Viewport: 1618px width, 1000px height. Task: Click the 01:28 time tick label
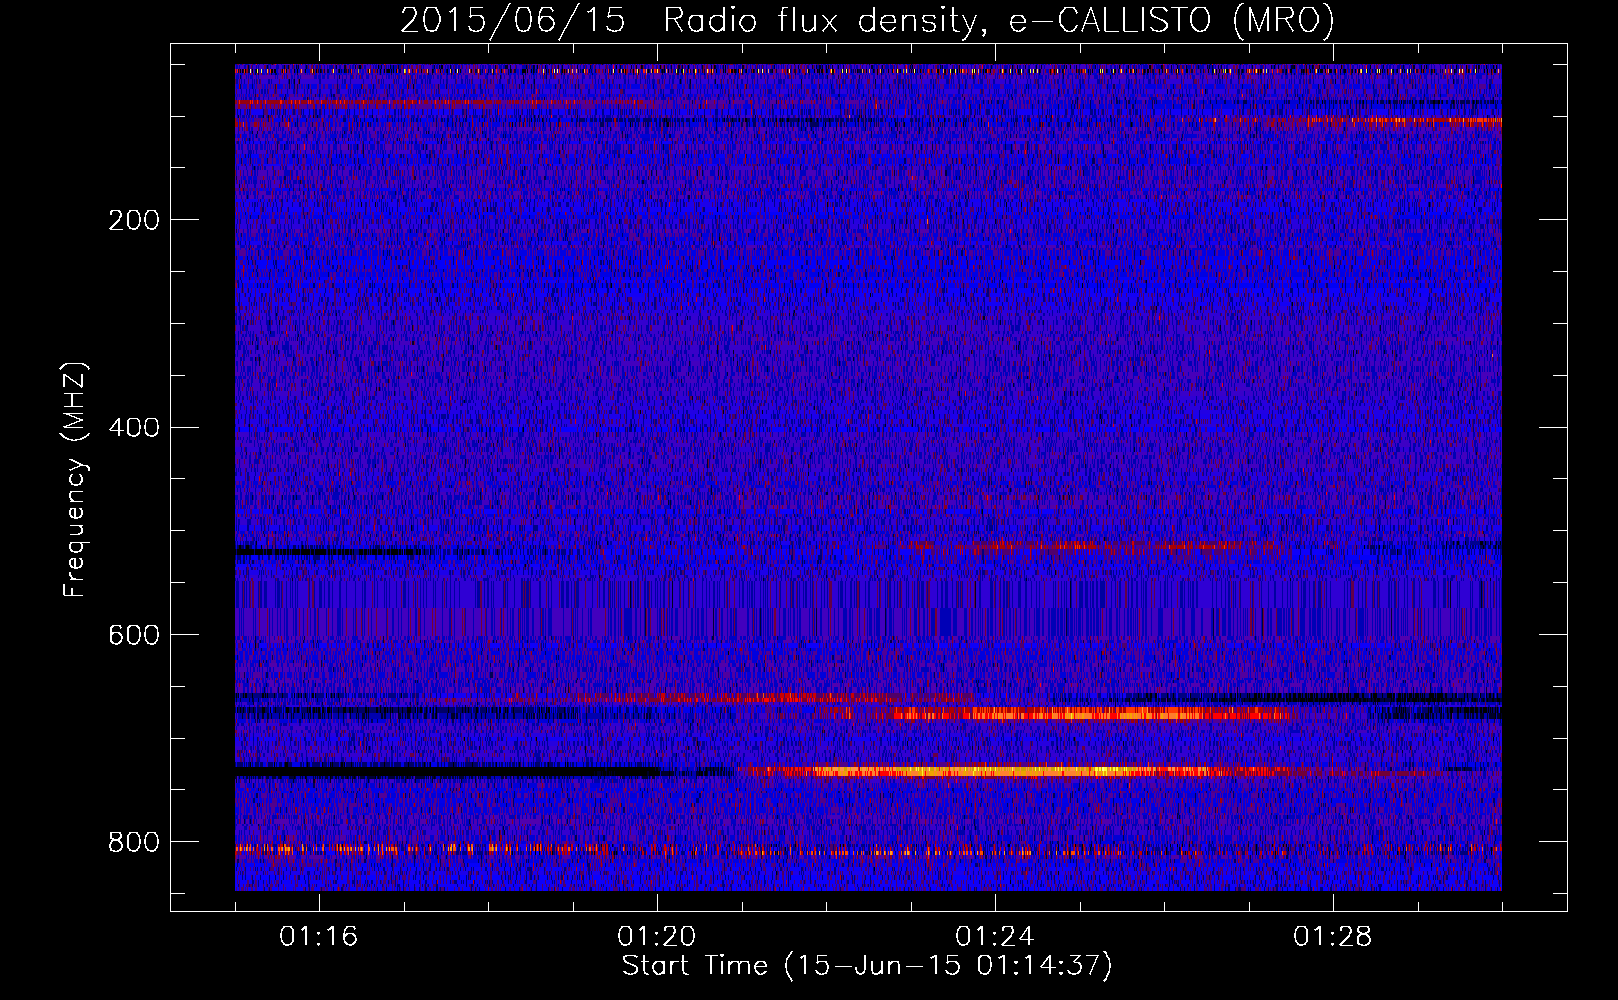coord(1333,937)
